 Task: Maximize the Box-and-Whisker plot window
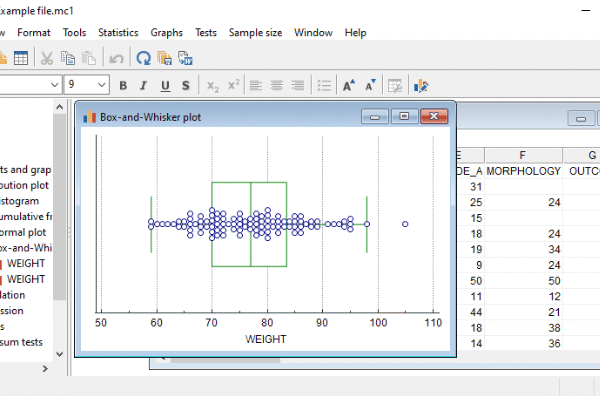(x=404, y=116)
